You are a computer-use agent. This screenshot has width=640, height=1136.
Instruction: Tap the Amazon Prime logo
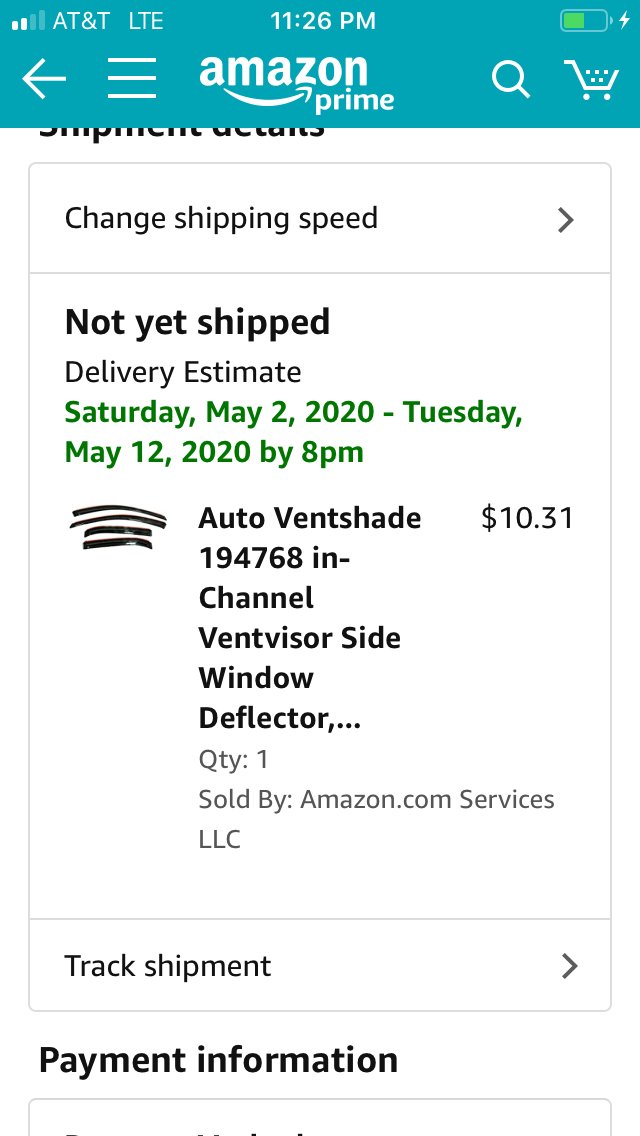(296, 83)
